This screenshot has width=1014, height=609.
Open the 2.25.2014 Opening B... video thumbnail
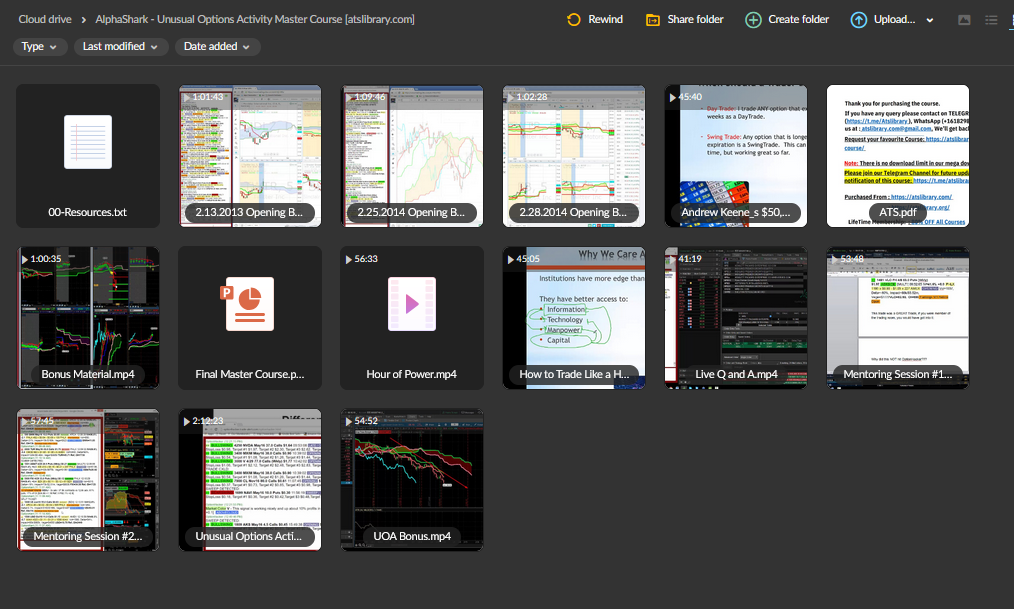tap(412, 156)
